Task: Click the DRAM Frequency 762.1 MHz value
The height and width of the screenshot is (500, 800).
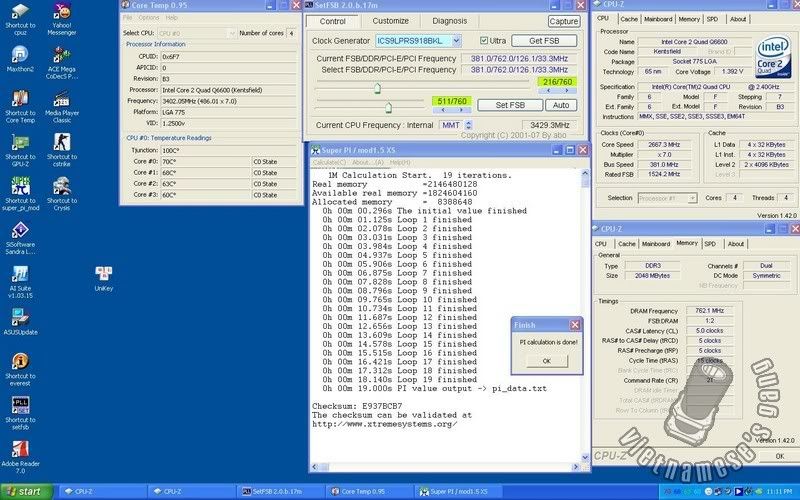Action: coord(710,310)
